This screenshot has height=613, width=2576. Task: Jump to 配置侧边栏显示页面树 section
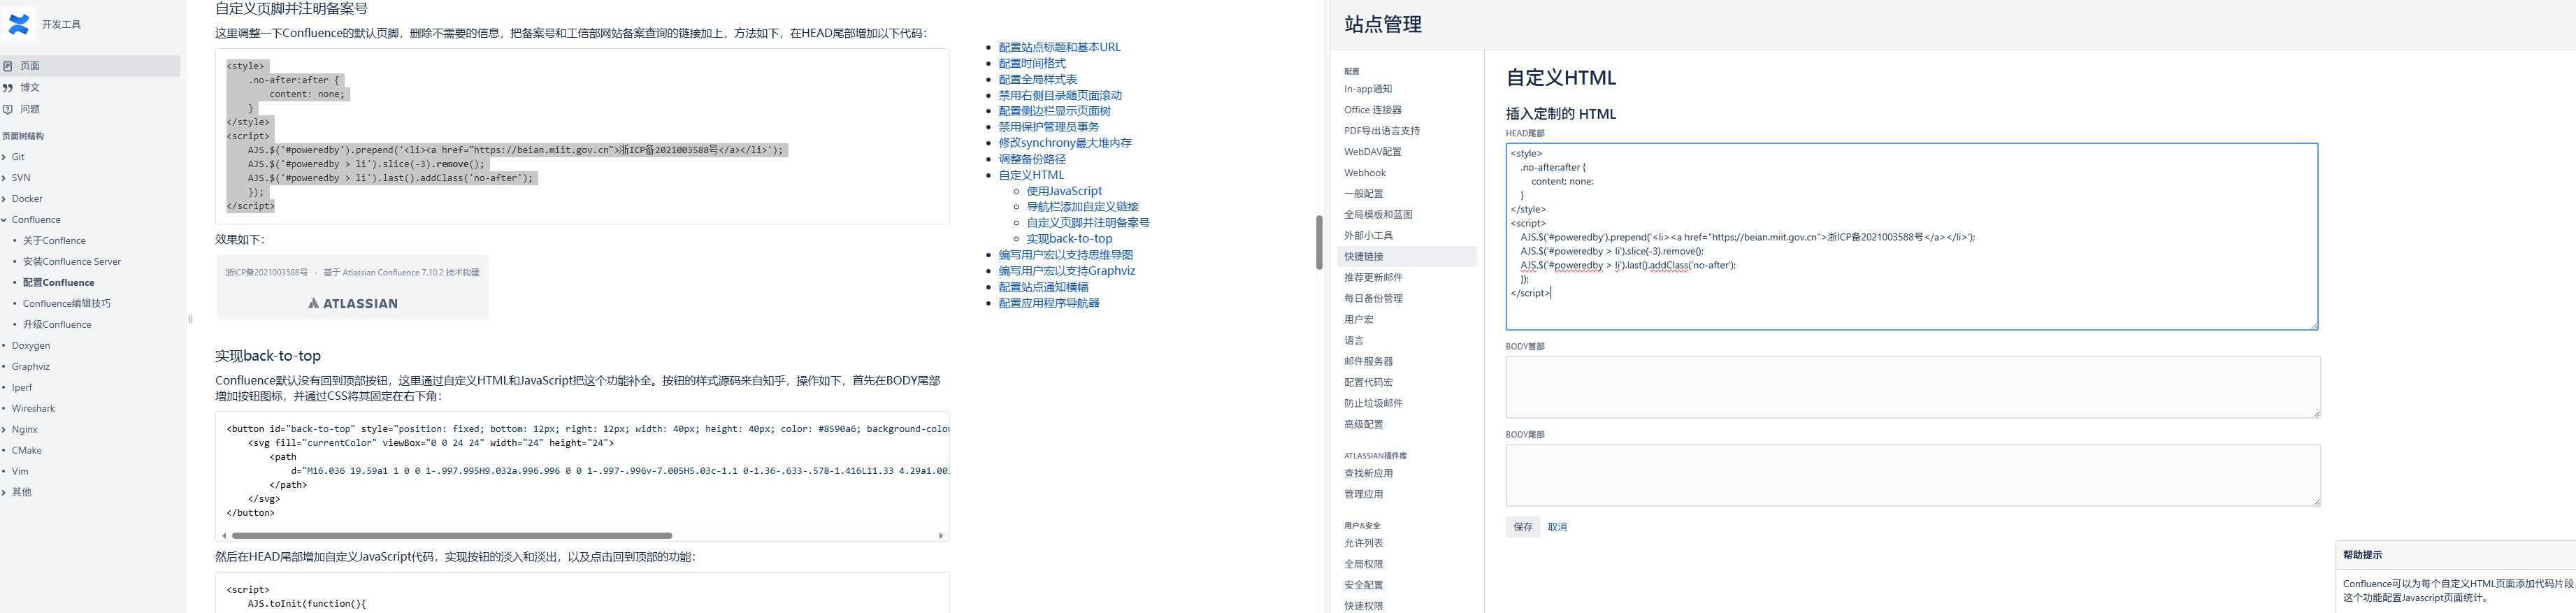coord(1054,111)
